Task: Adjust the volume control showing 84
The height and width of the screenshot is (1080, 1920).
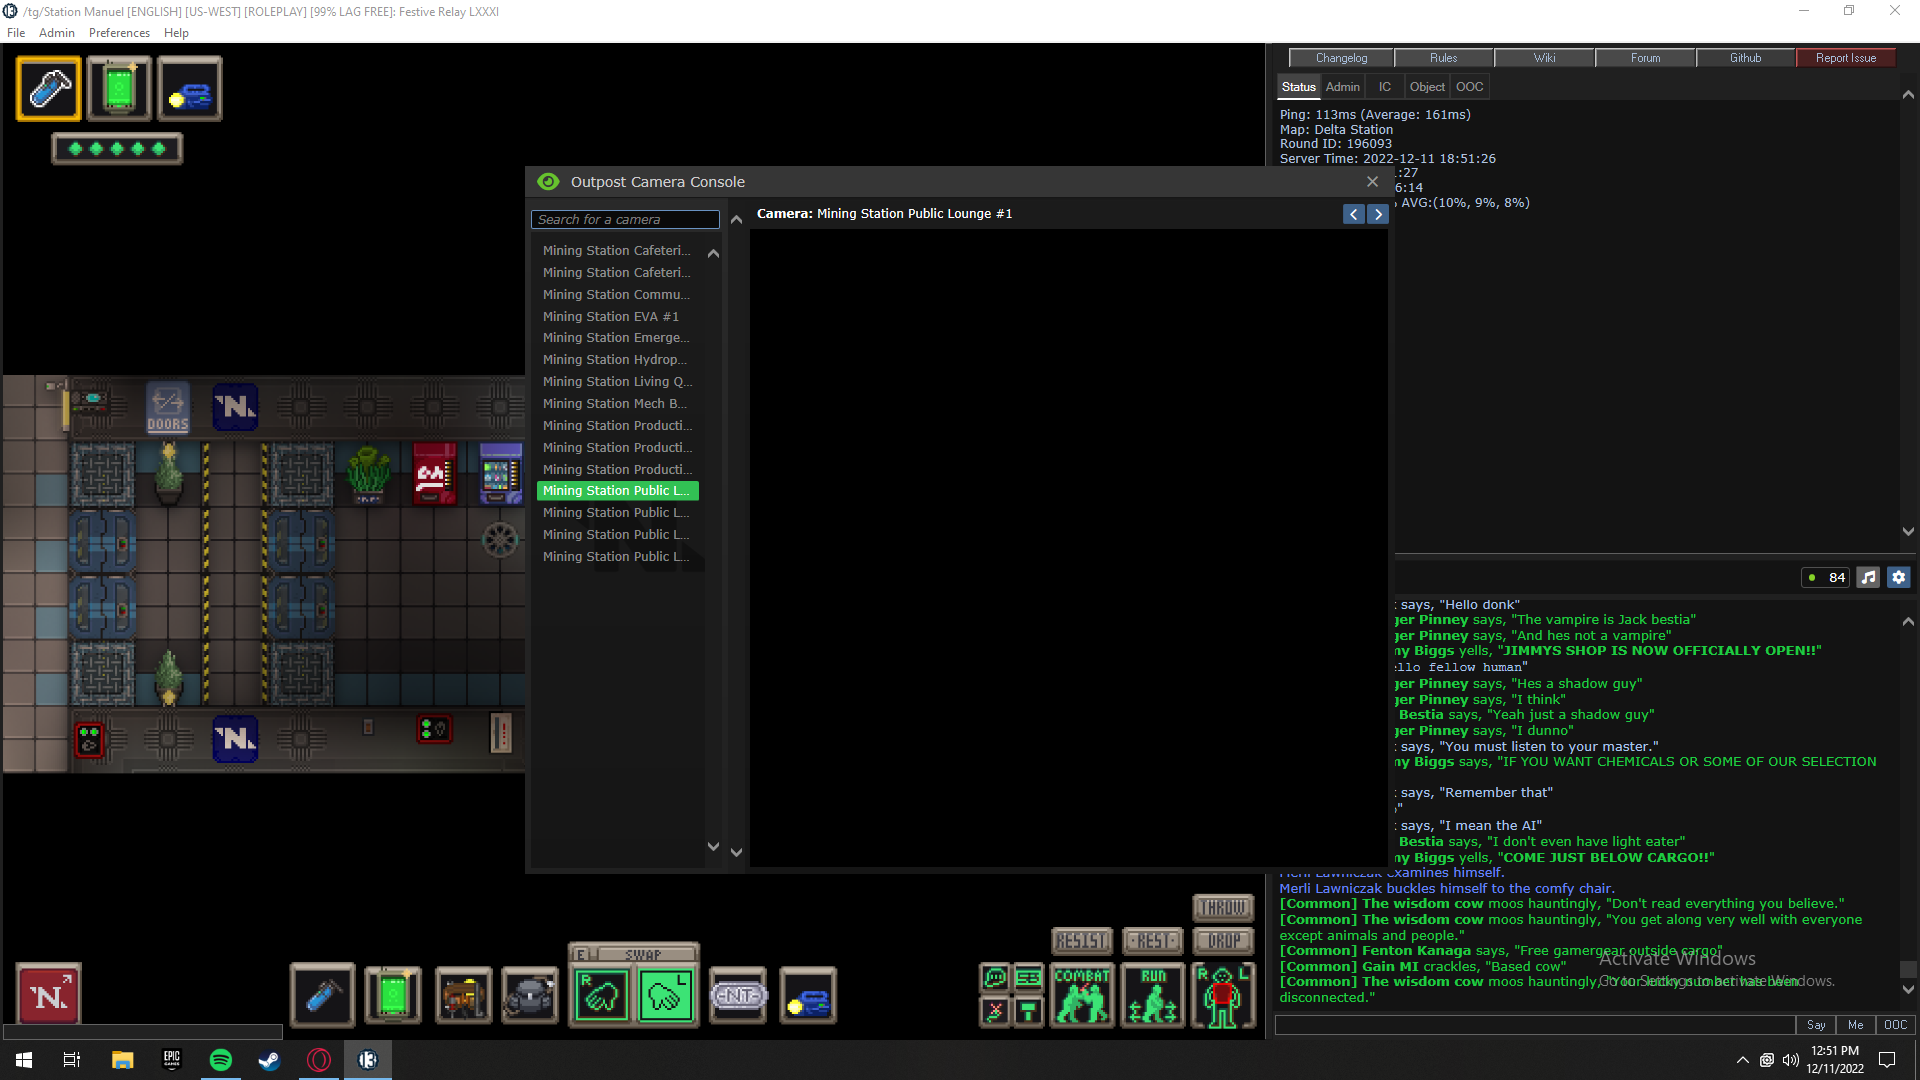Action: (1824, 577)
